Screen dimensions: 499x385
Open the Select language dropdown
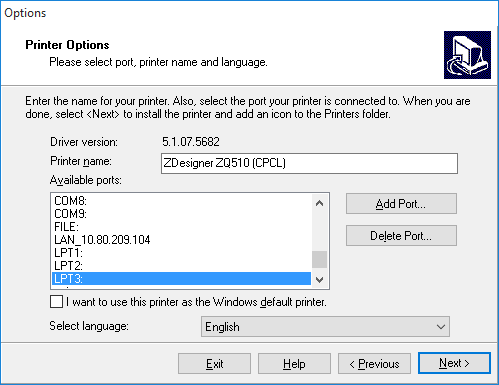pos(325,327)
